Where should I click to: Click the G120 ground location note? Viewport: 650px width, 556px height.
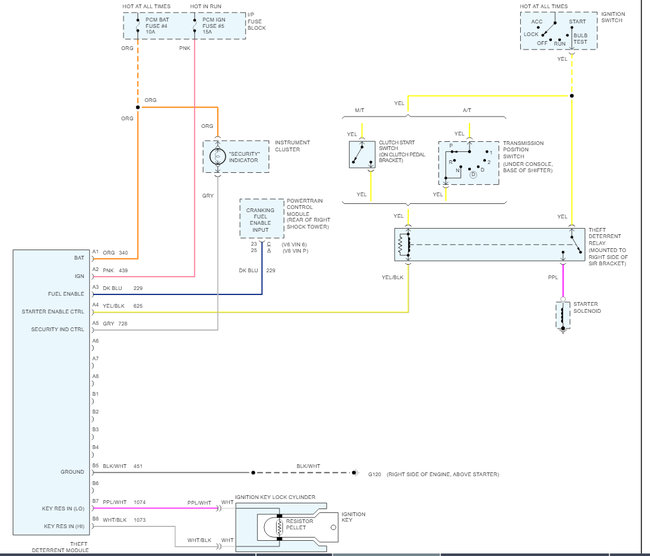tap(433, 474)
